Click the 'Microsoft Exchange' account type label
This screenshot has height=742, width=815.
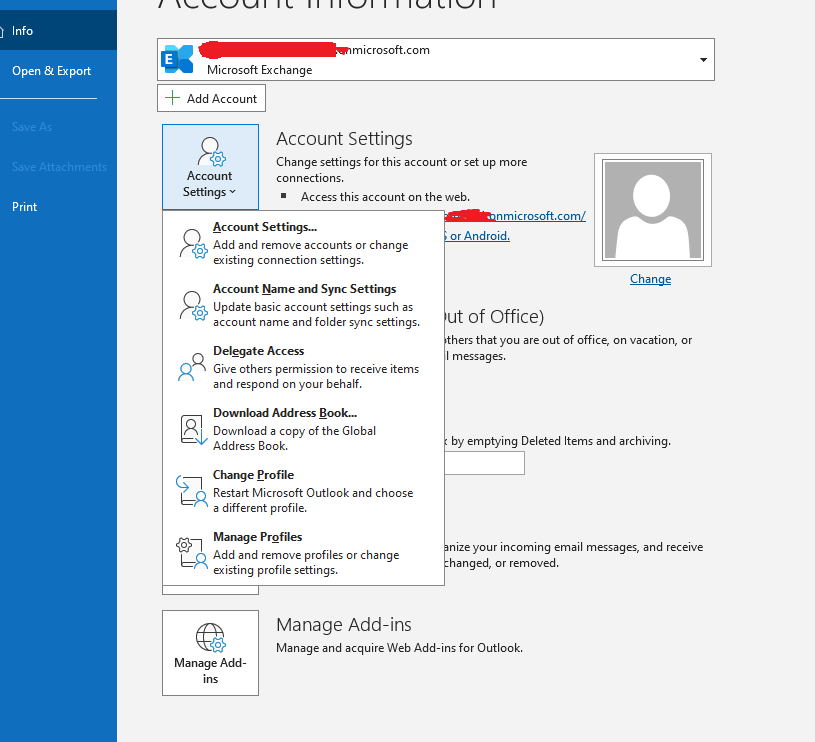coord(259,70)
